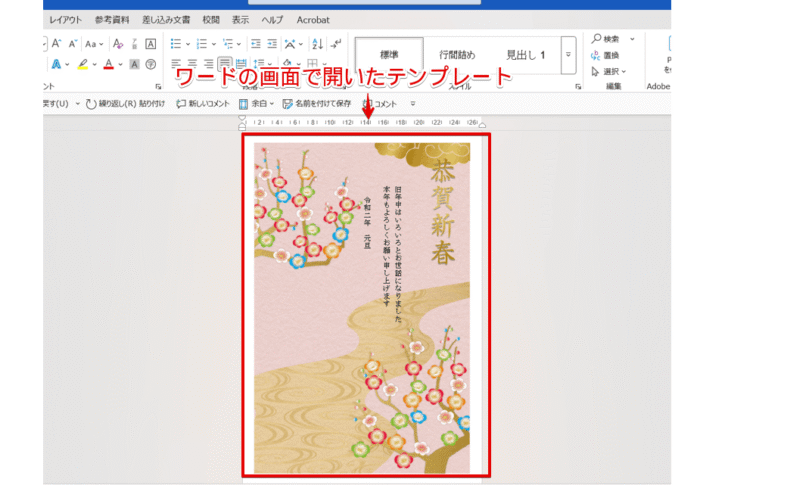Clear all formatting with the eraser A icon
812x485 pixels.
coord(118,44)
